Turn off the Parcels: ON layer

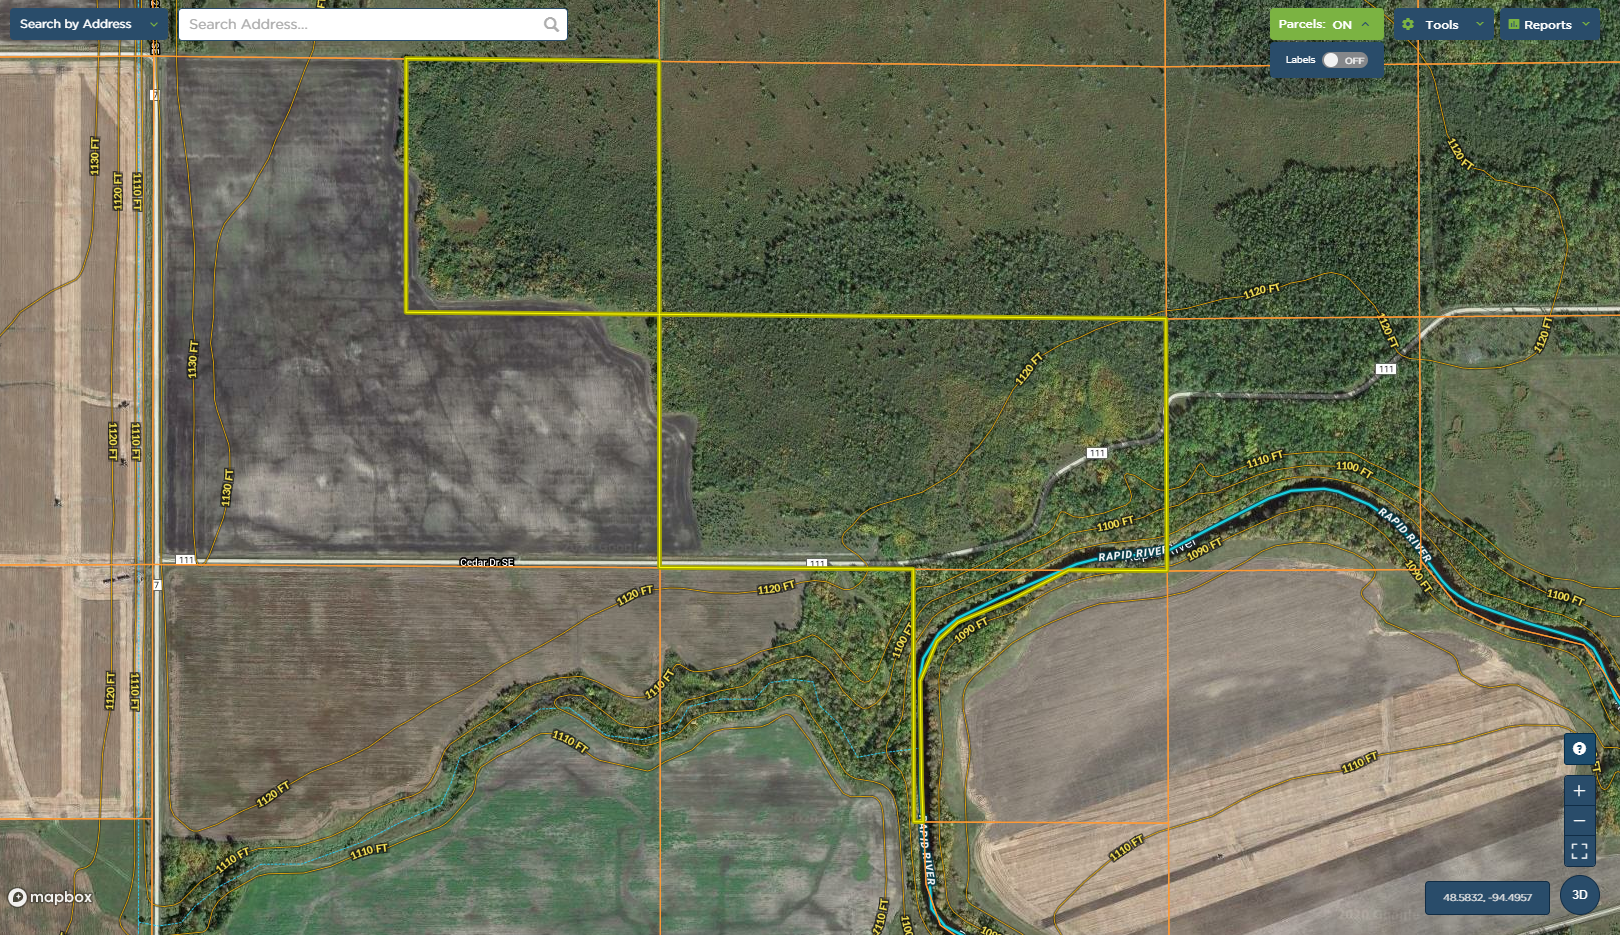click(1315, 25)
